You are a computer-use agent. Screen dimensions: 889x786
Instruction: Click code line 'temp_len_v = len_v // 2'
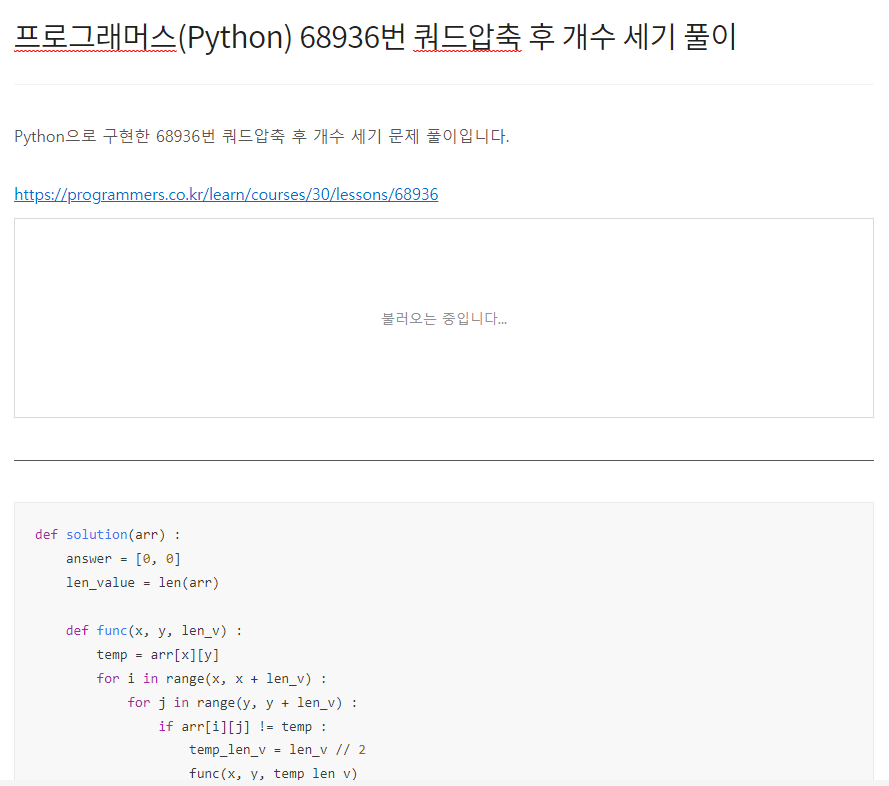tap(277, 750)
